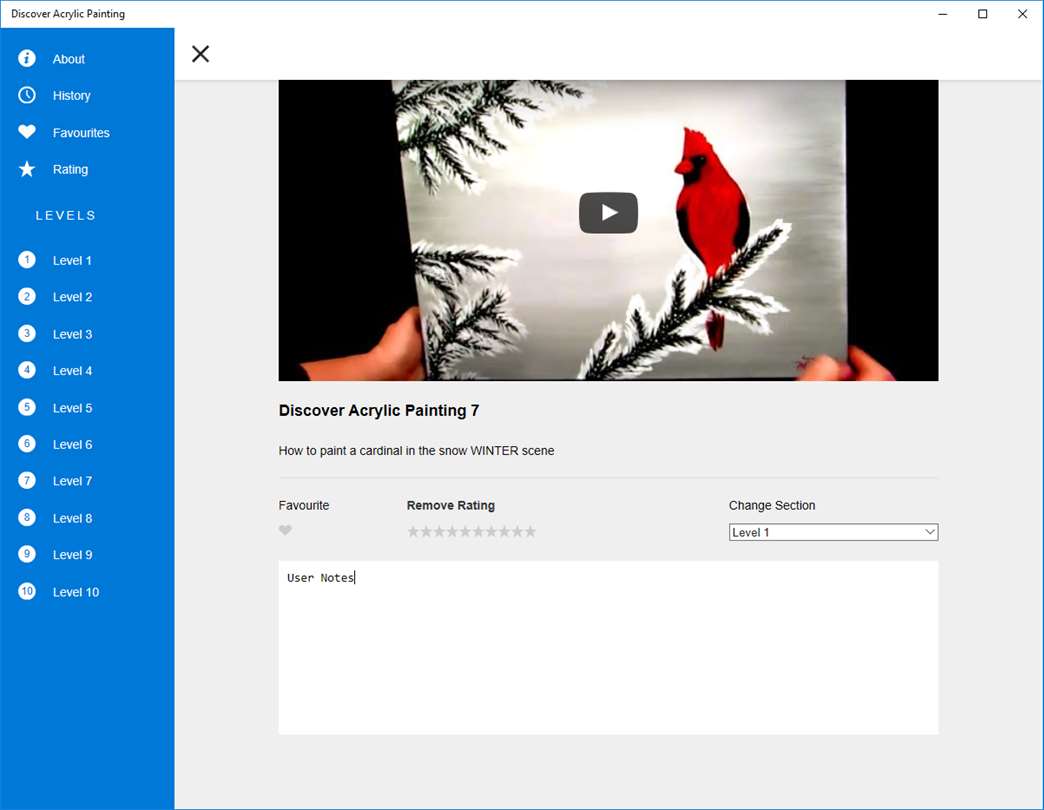
Task: Go to the Level 6 label
Action: (73, 444)
